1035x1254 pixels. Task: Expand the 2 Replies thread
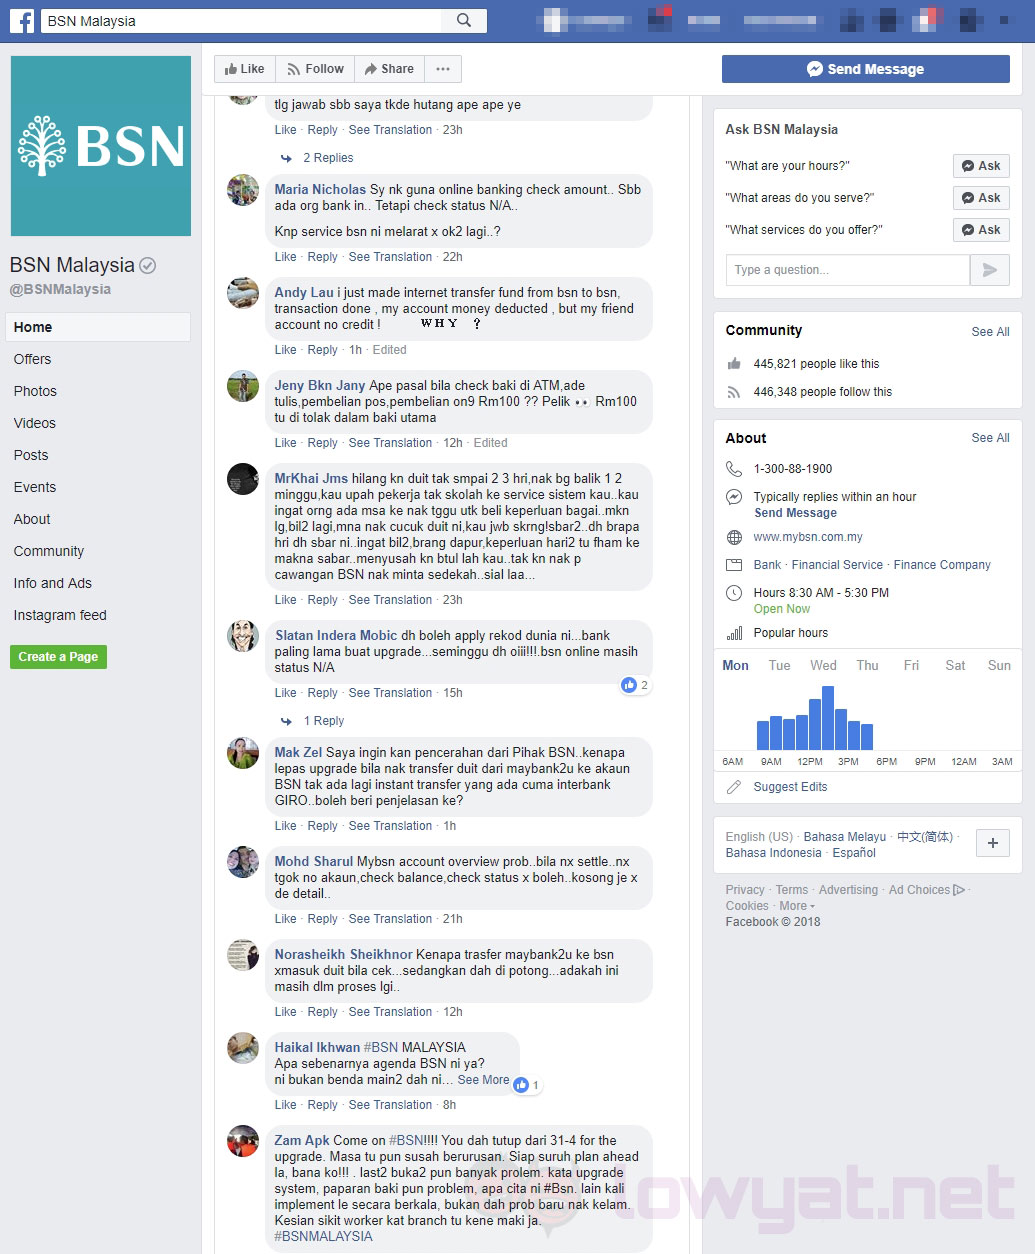pos(327,158)
